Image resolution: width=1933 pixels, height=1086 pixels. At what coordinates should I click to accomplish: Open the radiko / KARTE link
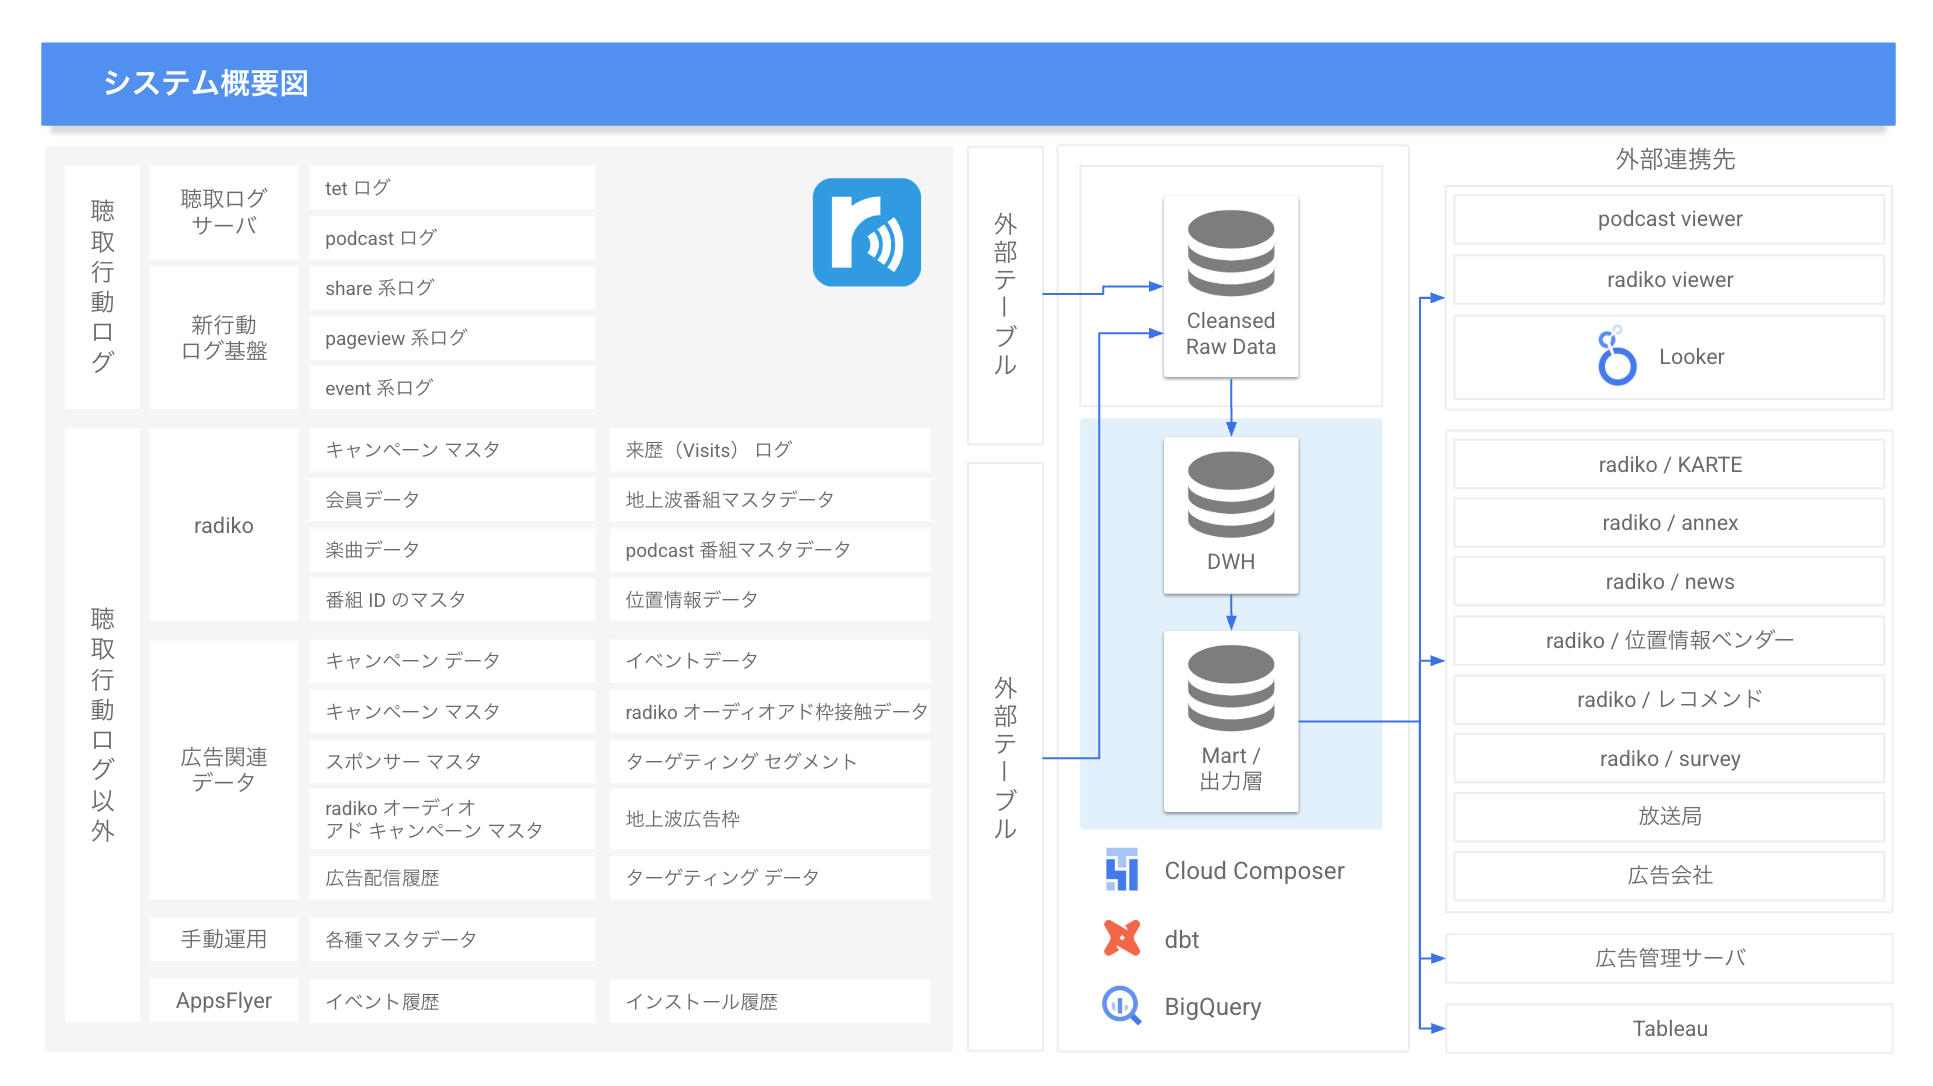[1668, 464]
